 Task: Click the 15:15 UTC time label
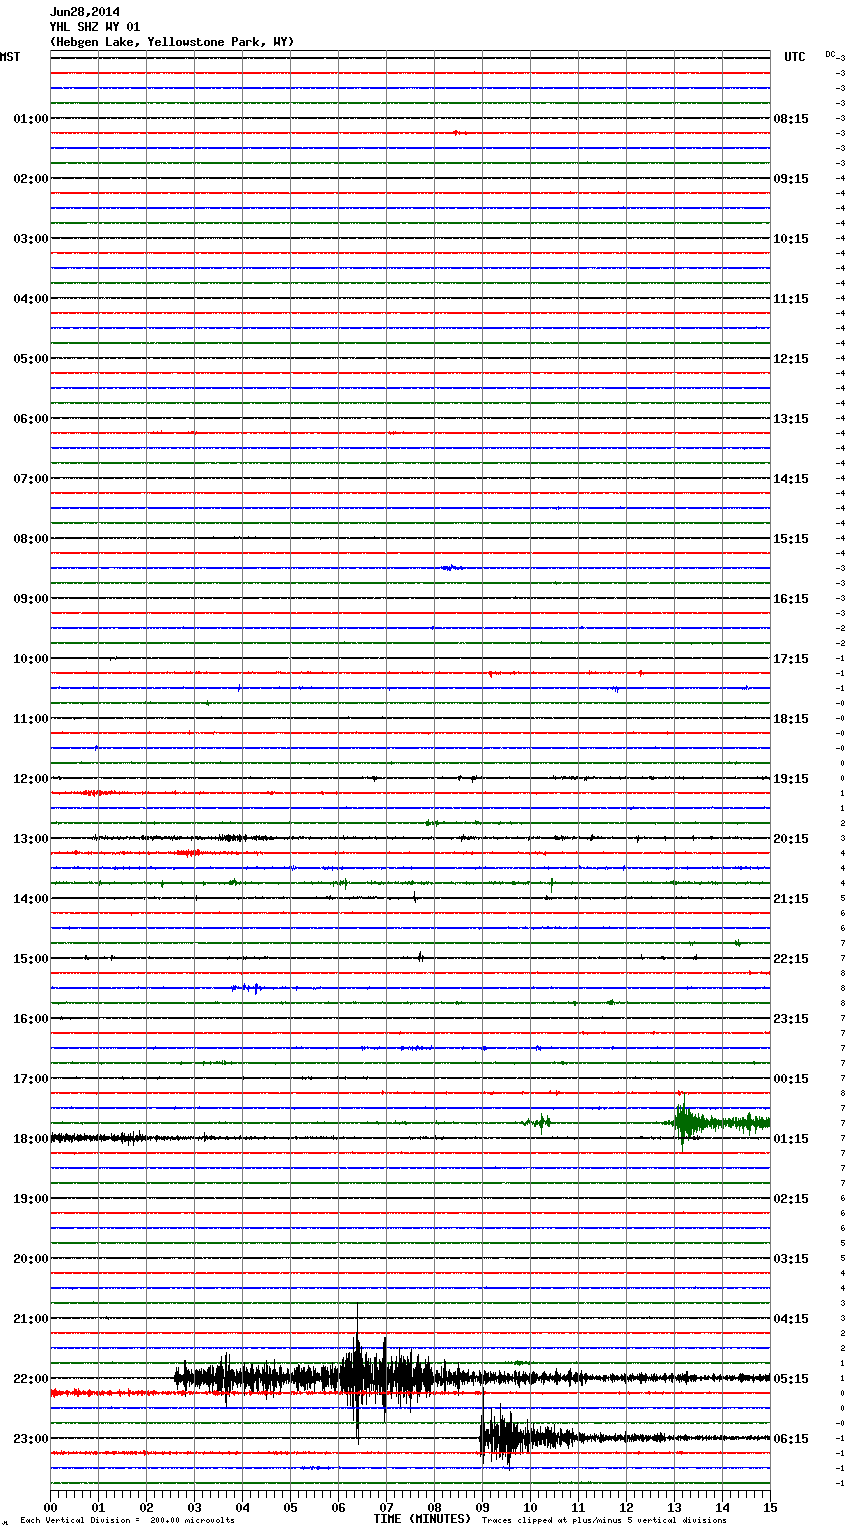pos(791,539)
